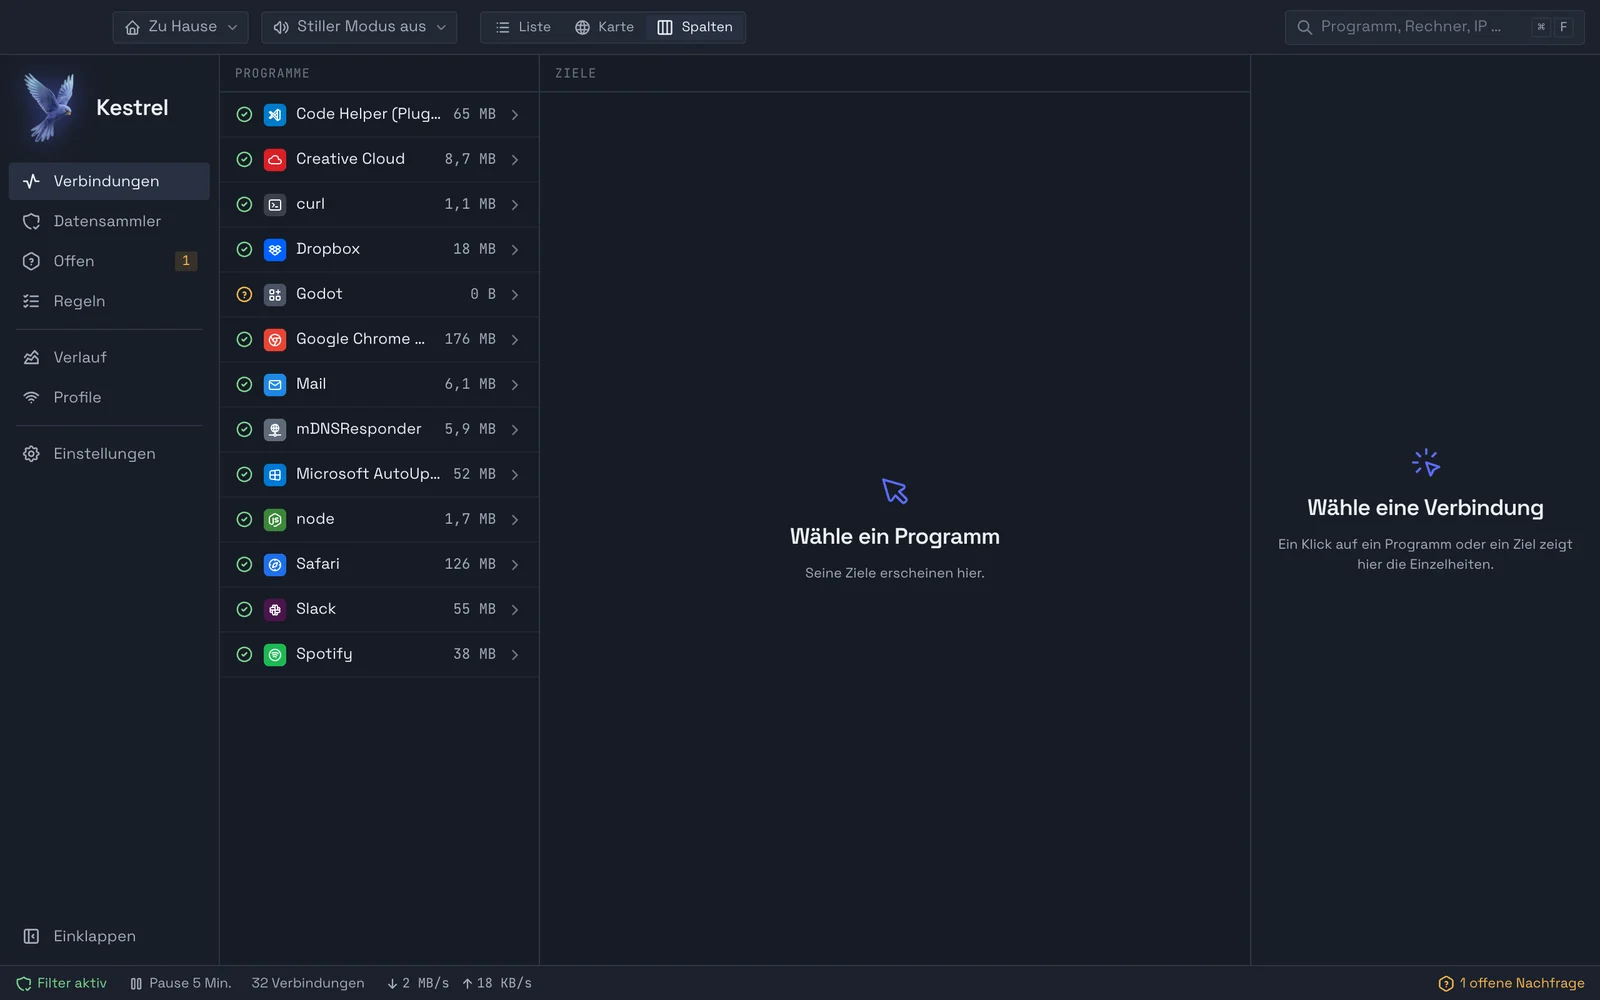Image resolution: width=1600 pixels, height=1000 pixels.
Task: Switch to the Karte view tab
Action: tap(604, 27)
